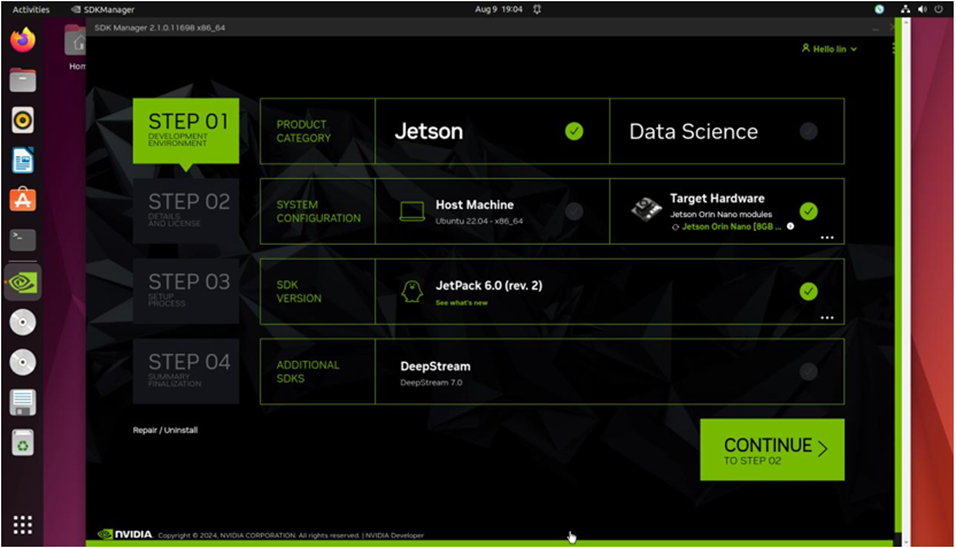Select STEP 03 Setup Process tab

(x=186, y=291)
